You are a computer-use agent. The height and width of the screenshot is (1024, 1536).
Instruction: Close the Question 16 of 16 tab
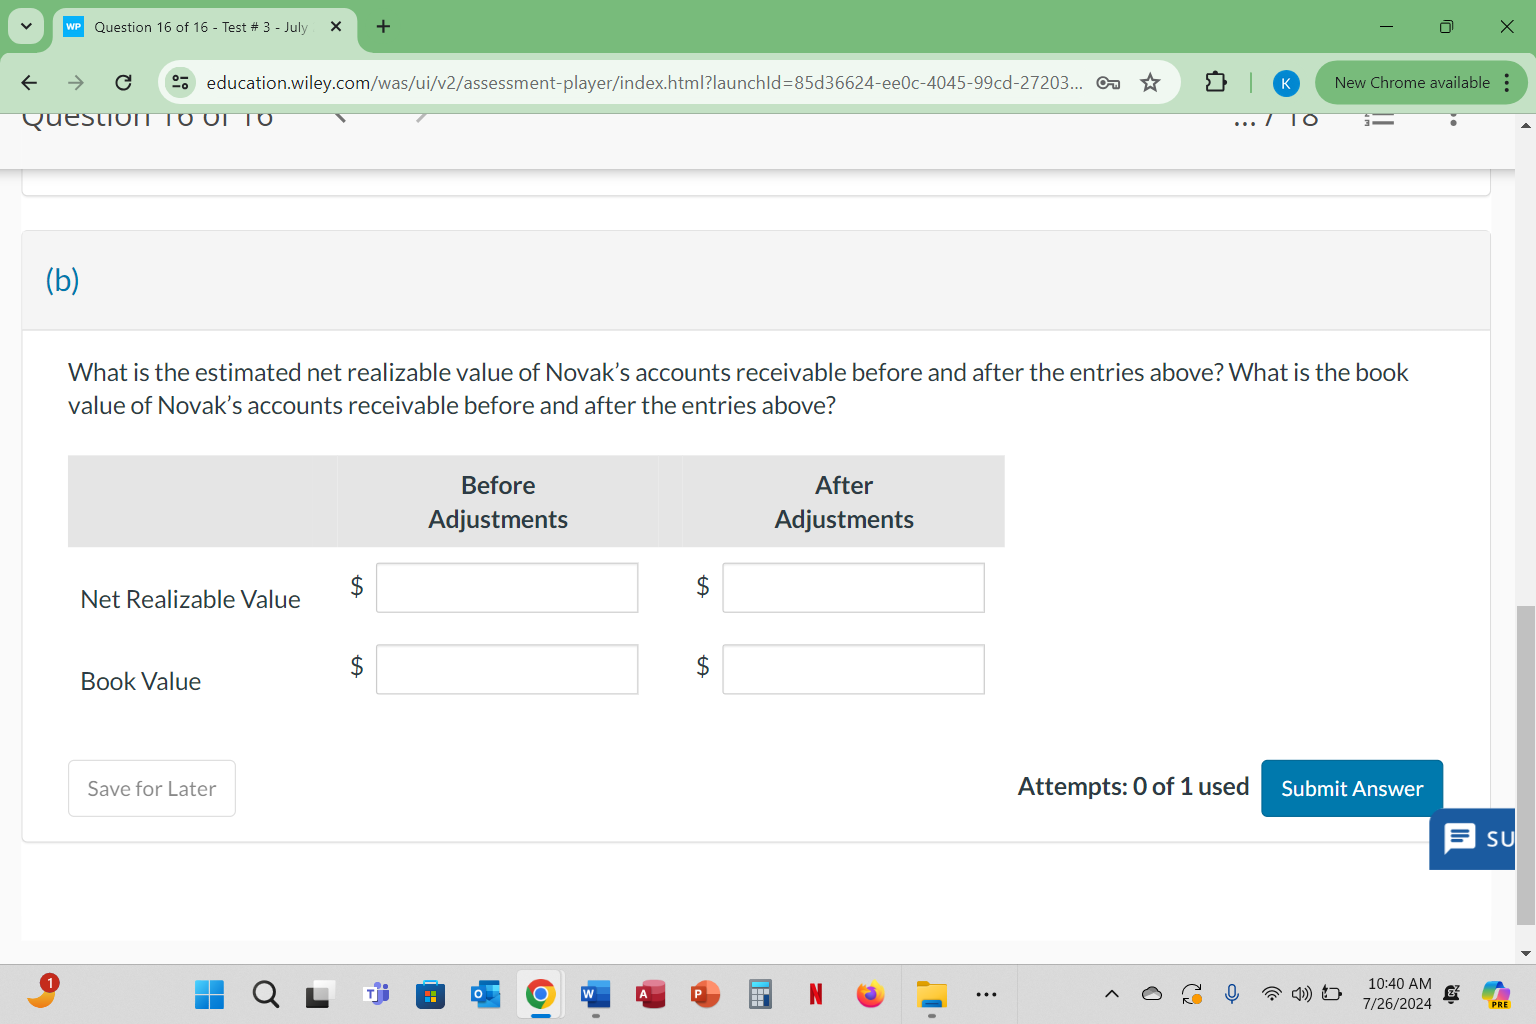coord(336,27)
